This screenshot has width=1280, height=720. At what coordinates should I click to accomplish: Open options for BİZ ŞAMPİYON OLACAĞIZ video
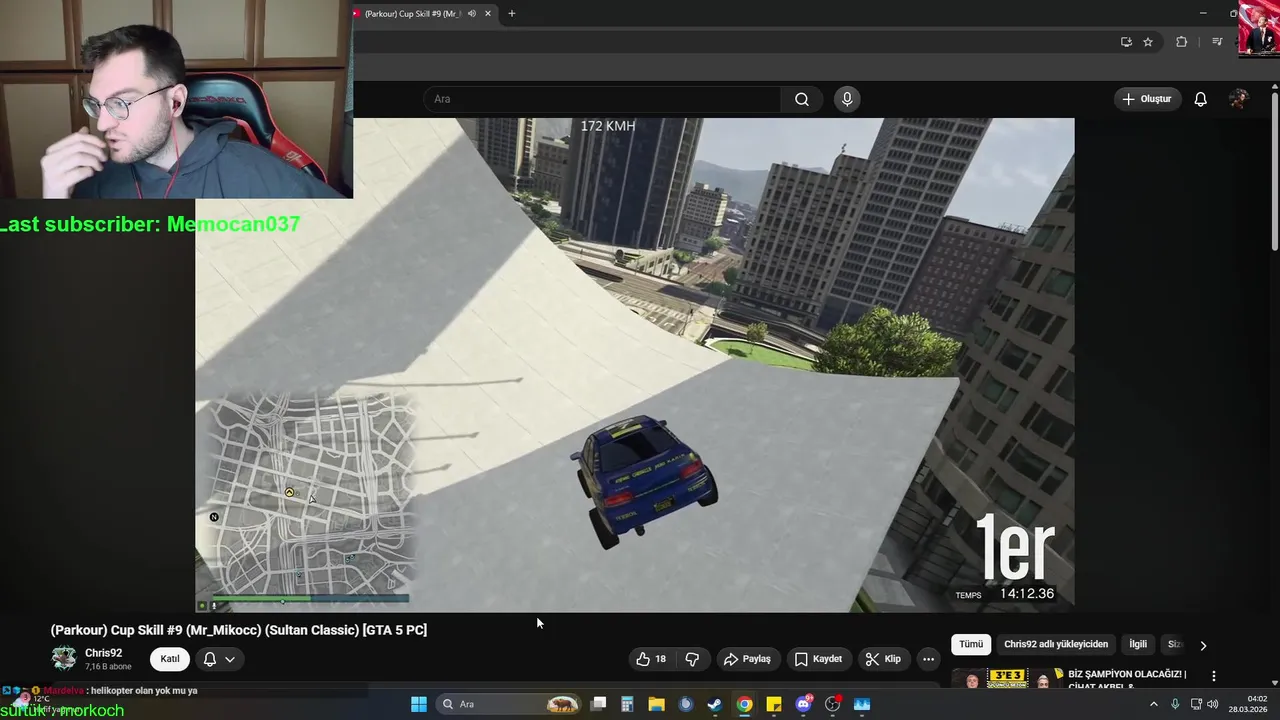[x=1214, y=676]
